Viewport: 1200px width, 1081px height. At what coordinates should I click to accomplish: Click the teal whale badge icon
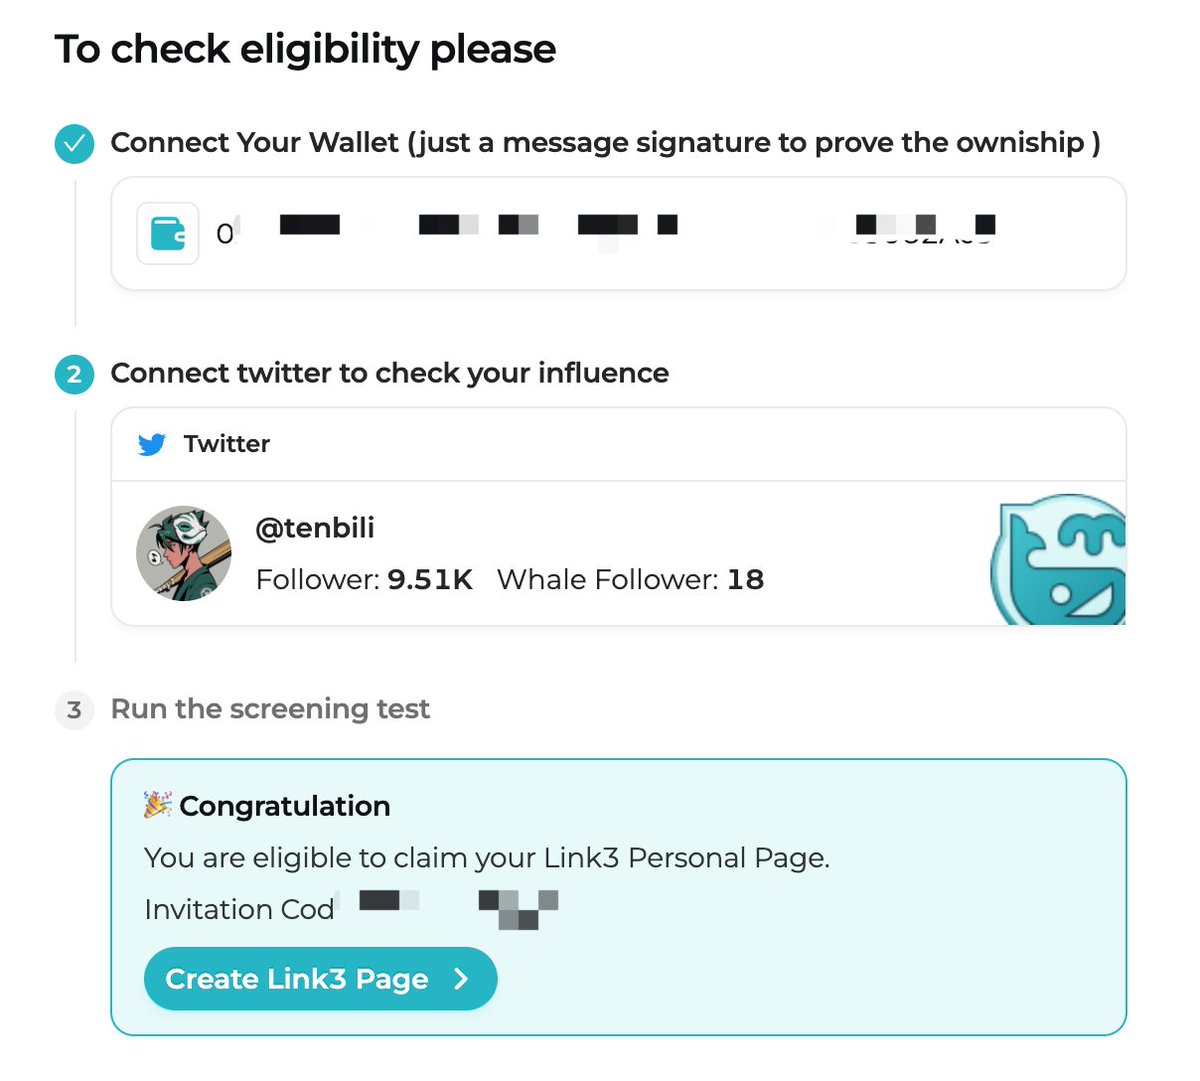coord(1058,560)
